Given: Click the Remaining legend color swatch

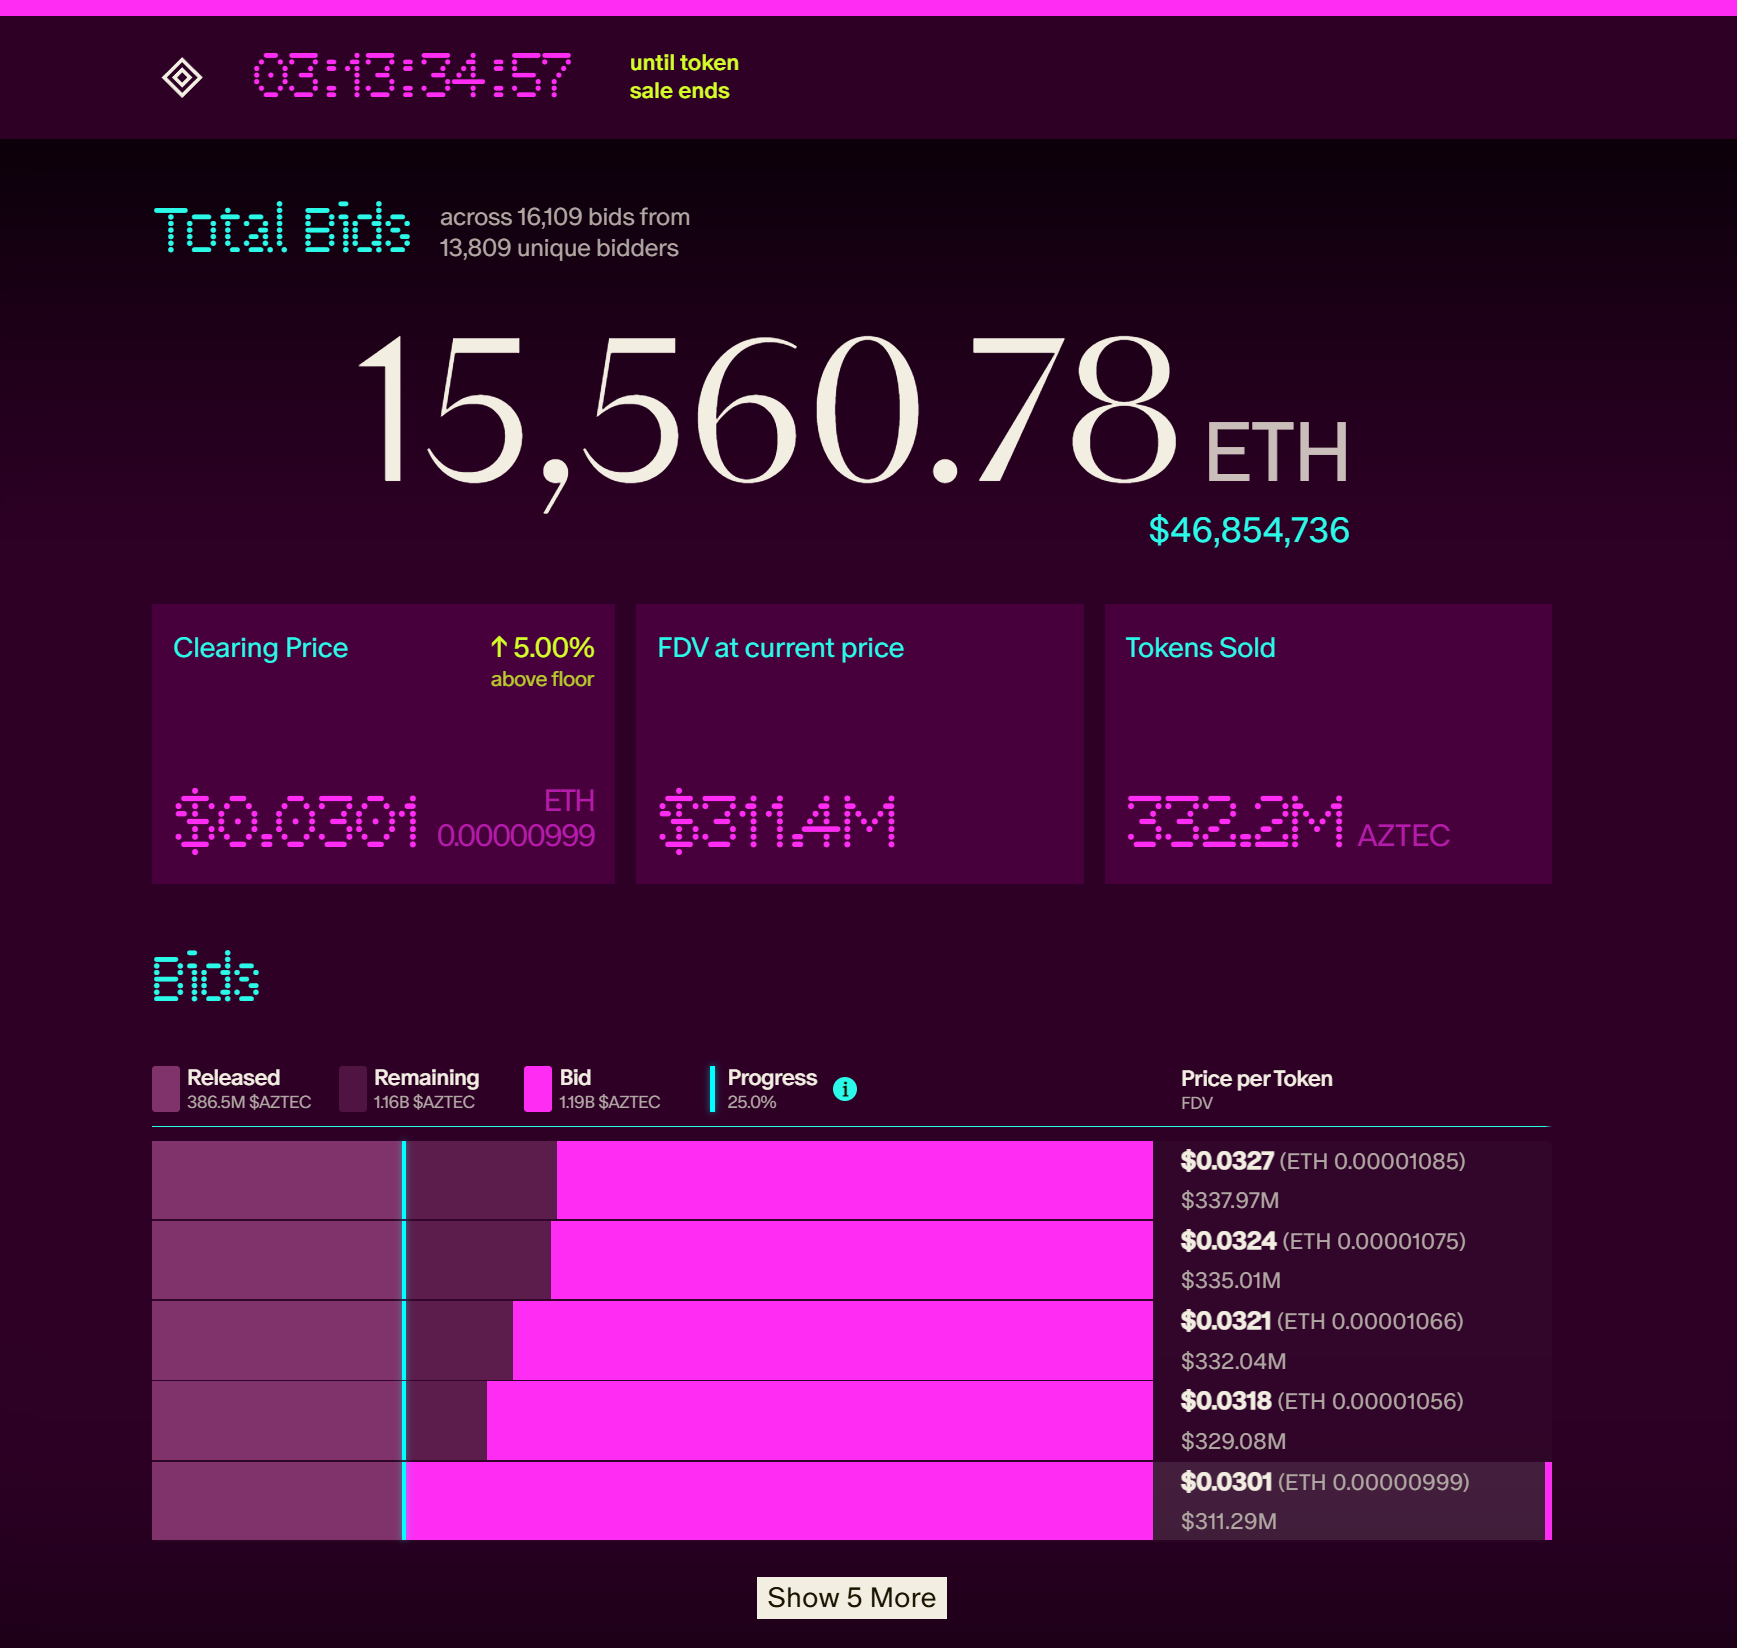Looking at the screenshot, I should (353, 1089).
